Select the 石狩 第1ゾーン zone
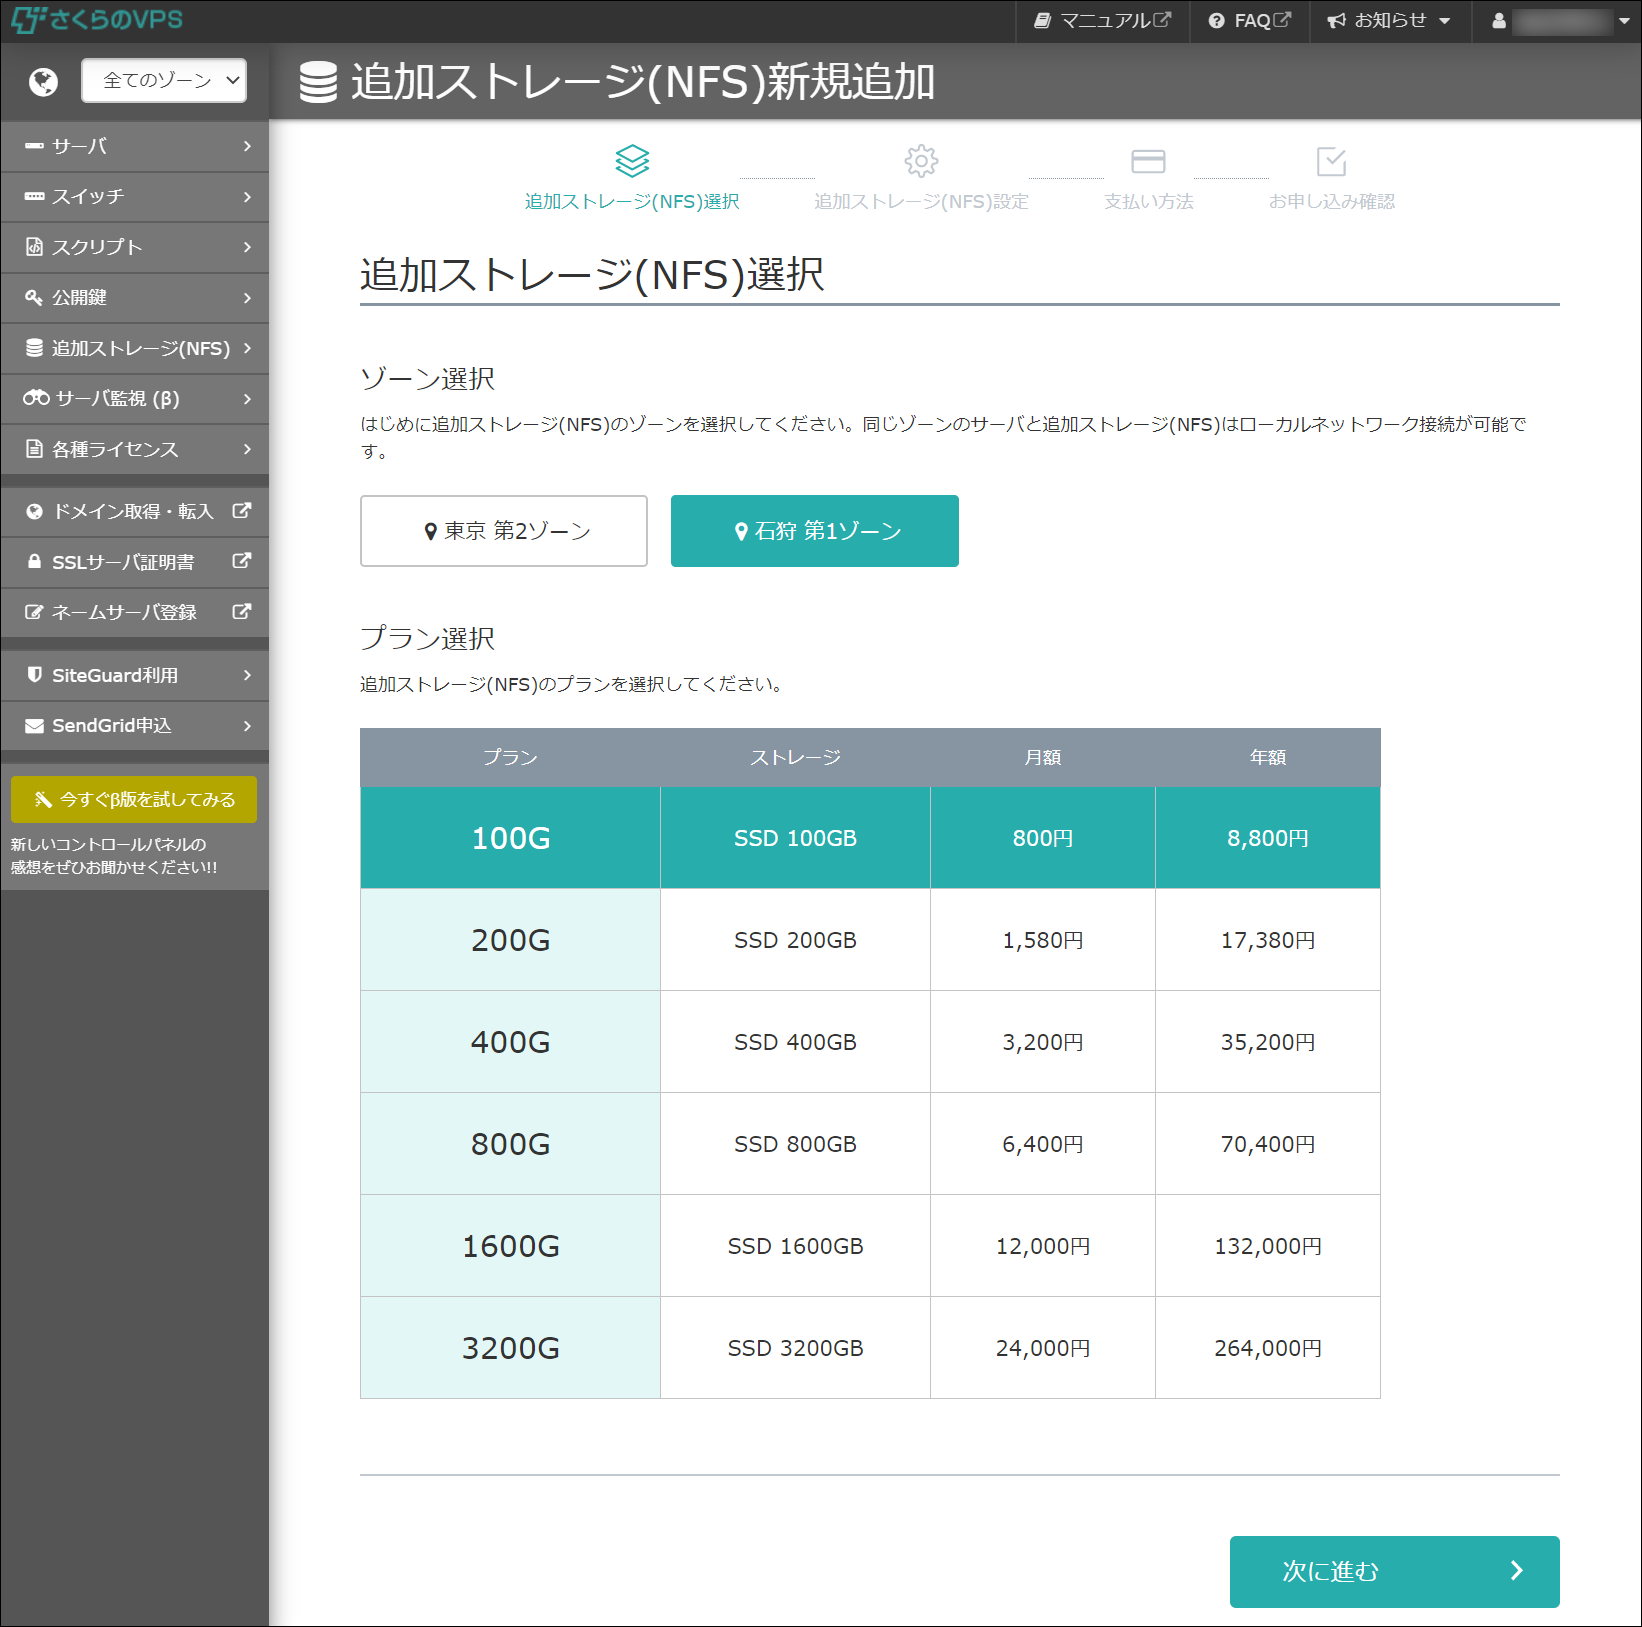The height and width of the screenshot is (1627, 1642). coord(815,531)
